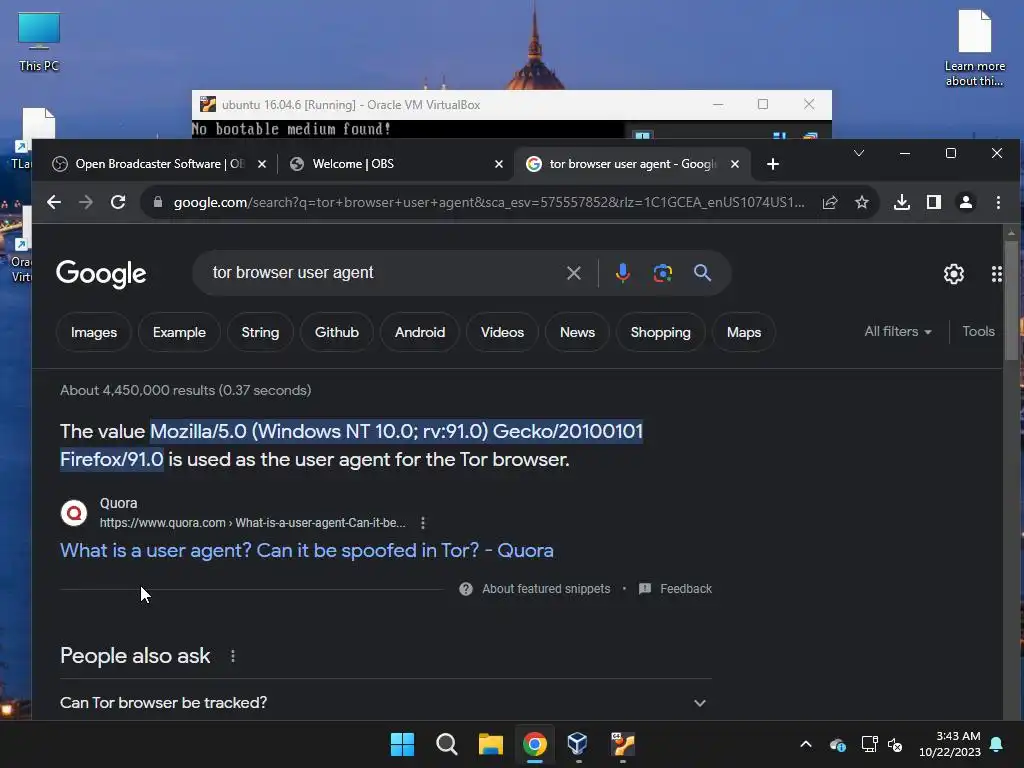1024x768 pixels.
Task: Click the Google logo
Action: pos(101,274)
